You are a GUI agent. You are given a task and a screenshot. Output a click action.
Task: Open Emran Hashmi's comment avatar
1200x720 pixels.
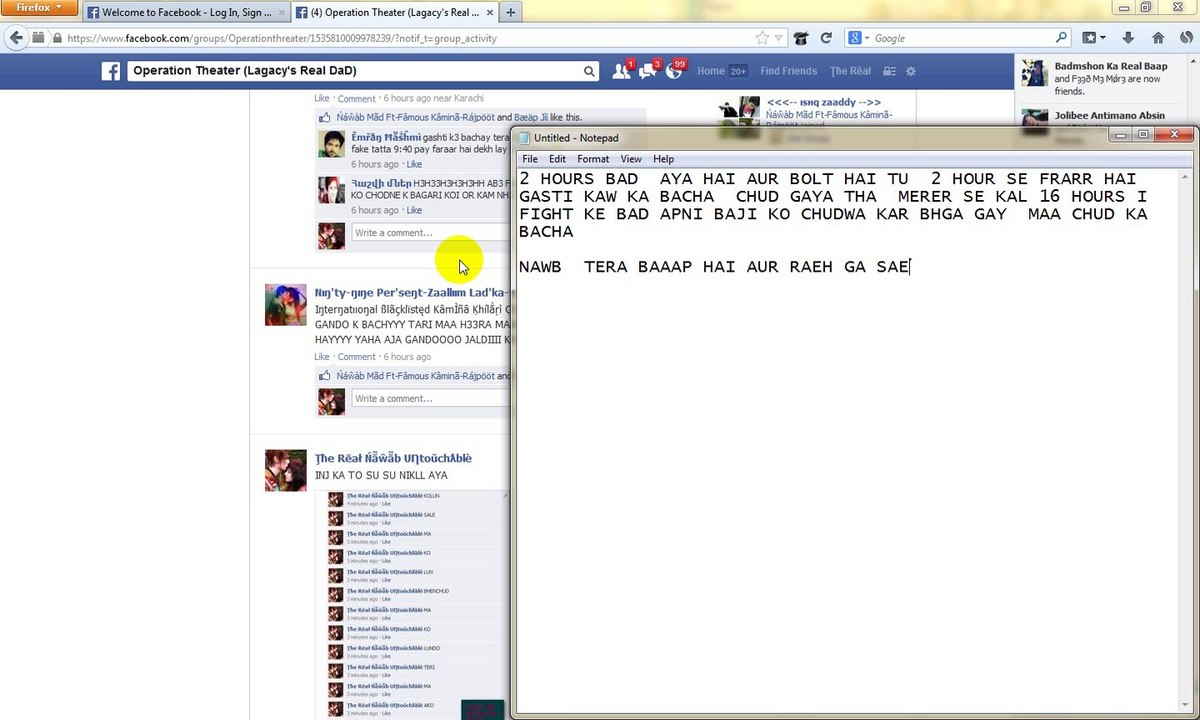point(331,143)
